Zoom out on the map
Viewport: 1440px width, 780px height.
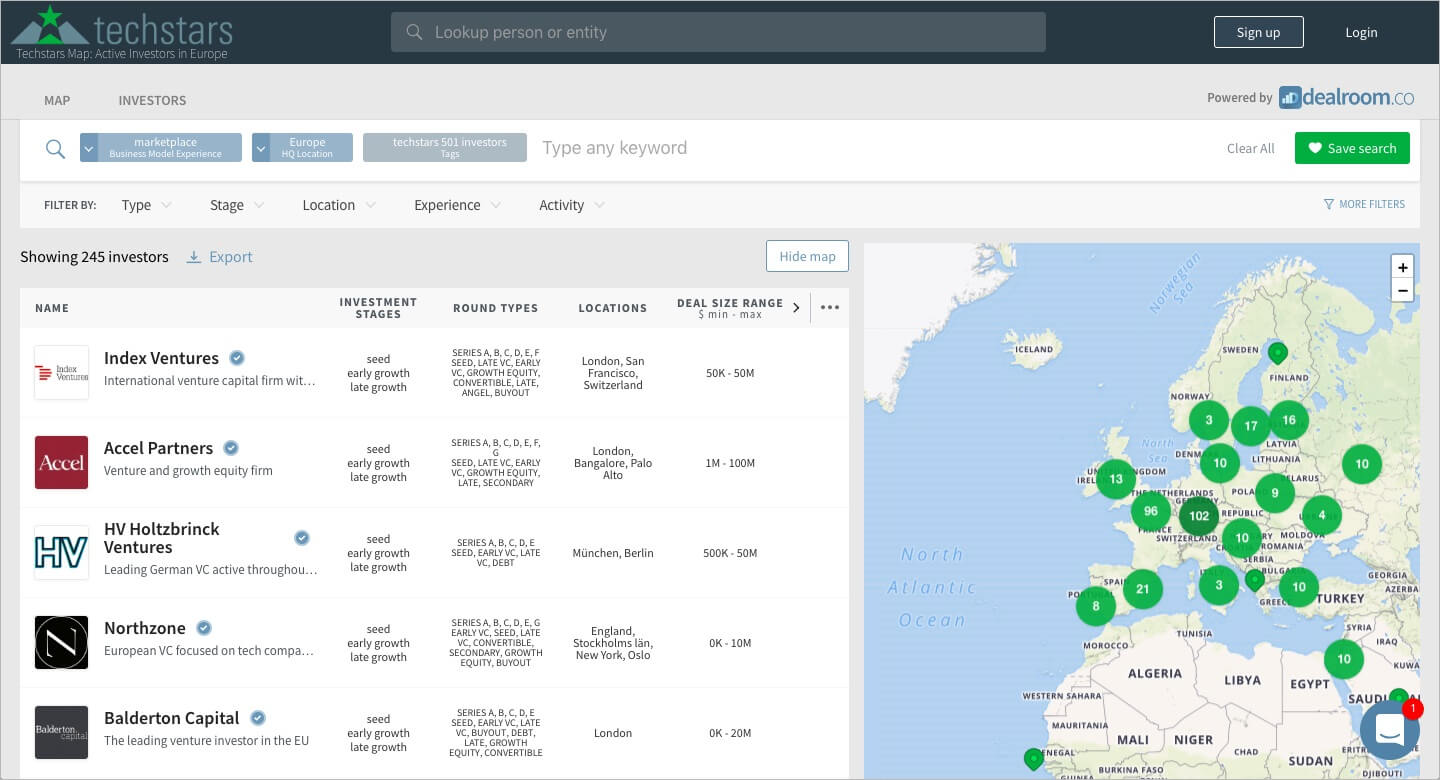(x=1402, y=291)
